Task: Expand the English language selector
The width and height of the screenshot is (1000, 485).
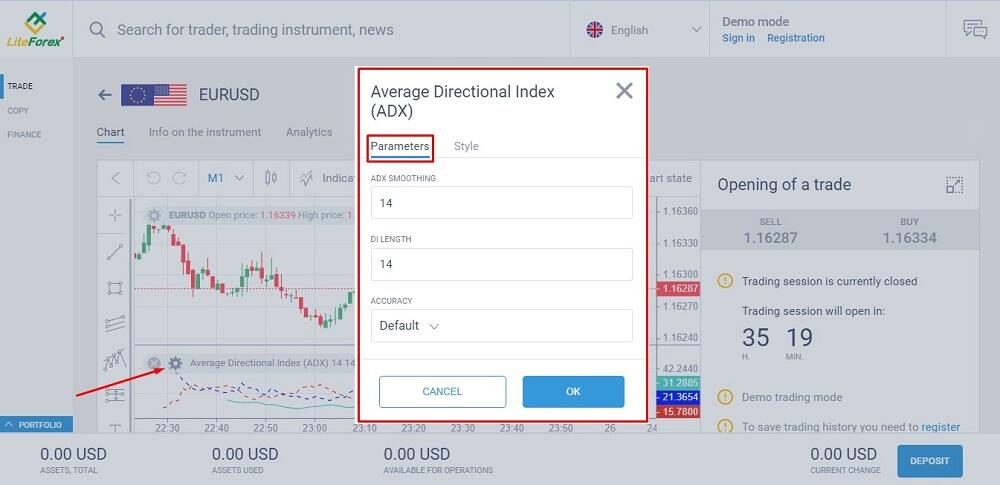Action: pyautogui.click(x=643, y=30)
